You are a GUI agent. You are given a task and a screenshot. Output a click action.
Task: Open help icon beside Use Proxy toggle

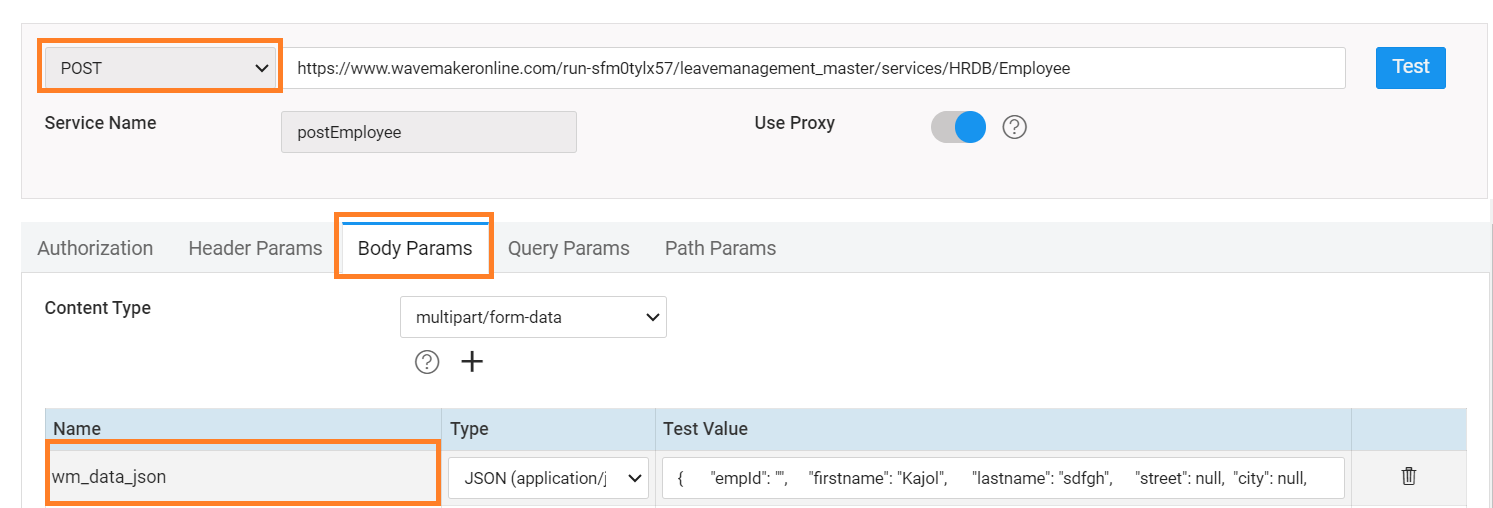click(x=1014, y=127)
